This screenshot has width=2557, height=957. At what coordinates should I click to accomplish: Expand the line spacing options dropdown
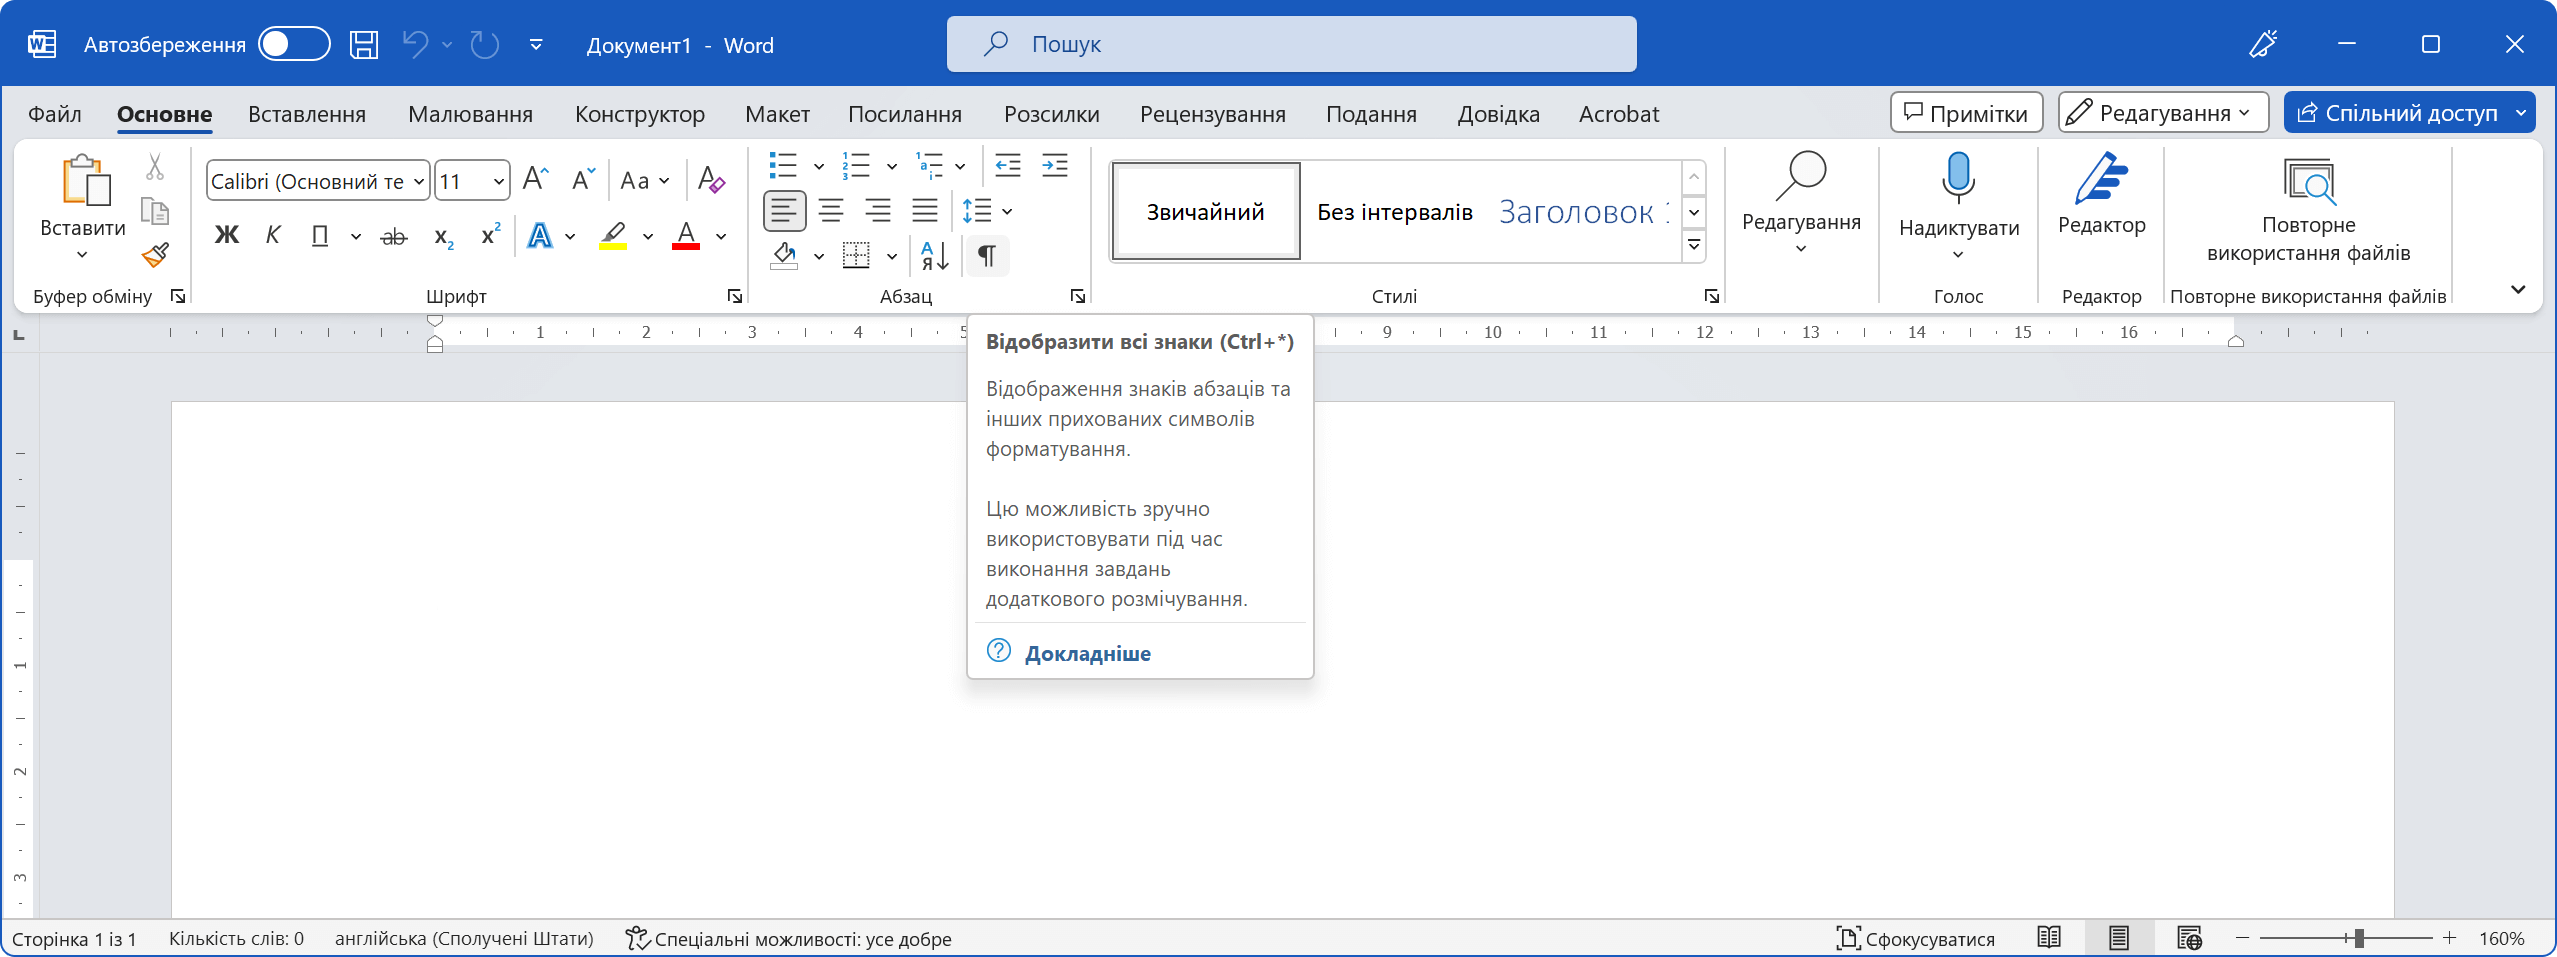(x=1006, y=211)
